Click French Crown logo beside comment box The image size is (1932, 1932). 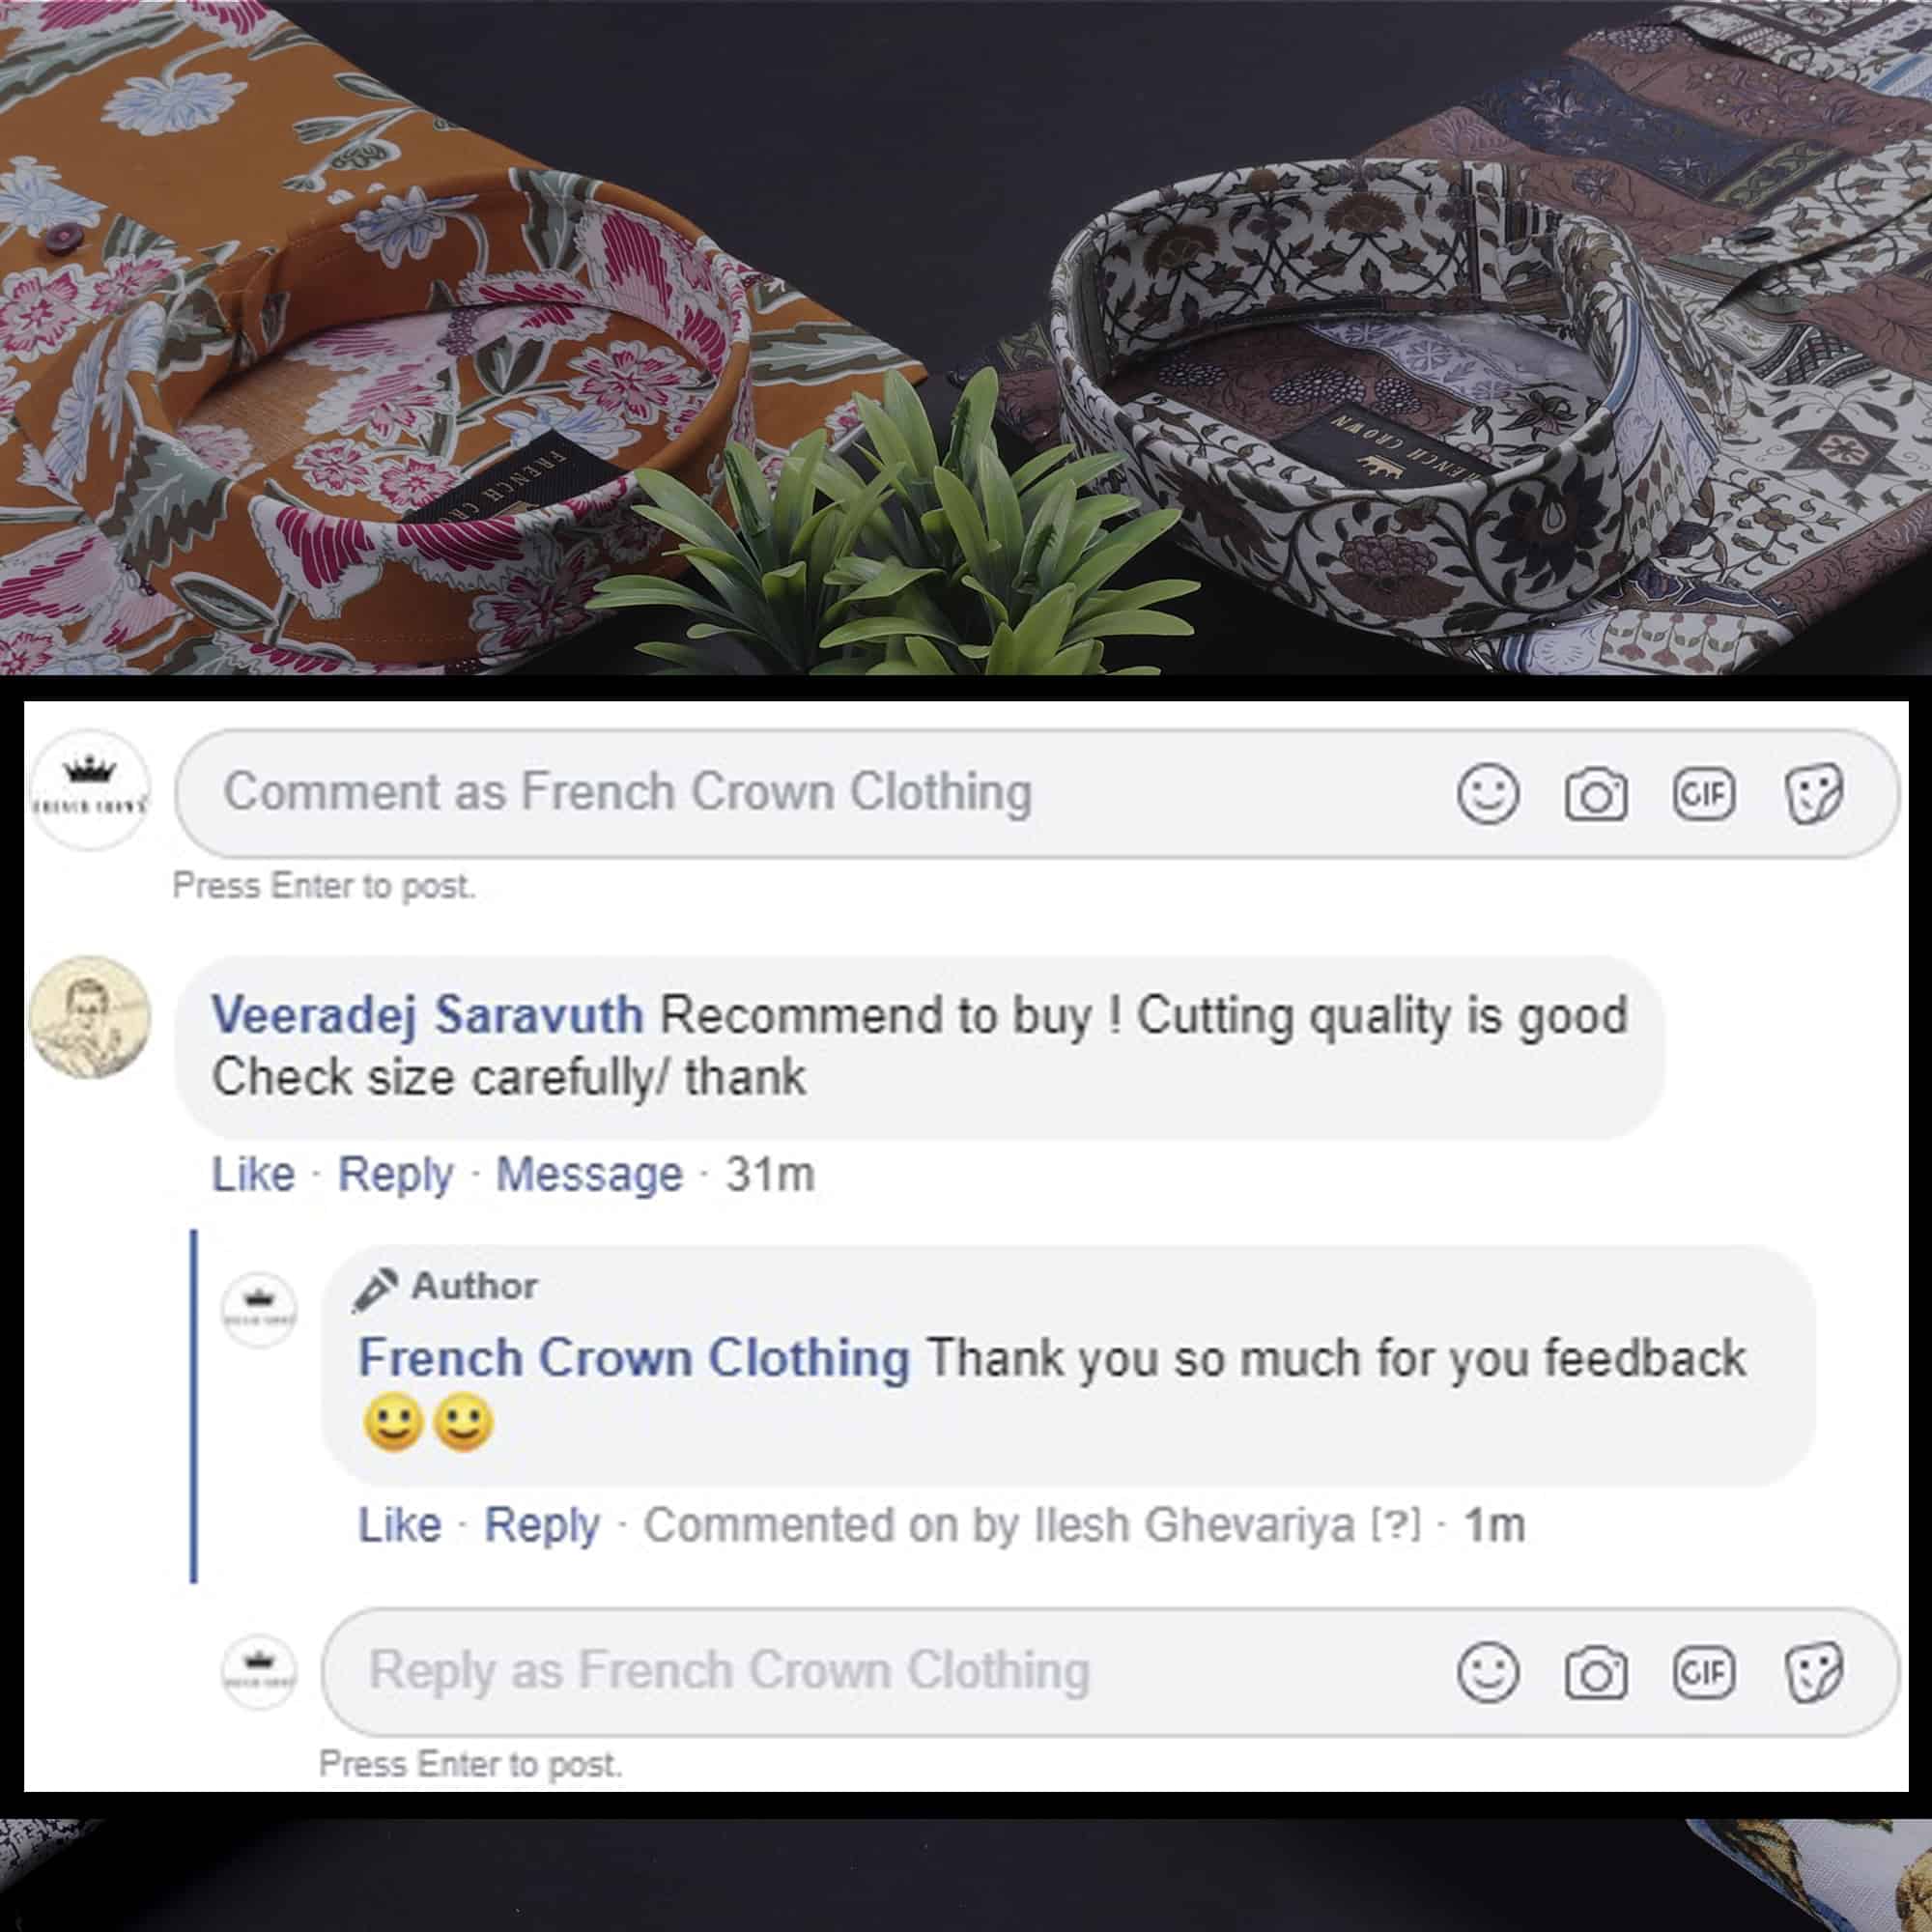[91, 791]
